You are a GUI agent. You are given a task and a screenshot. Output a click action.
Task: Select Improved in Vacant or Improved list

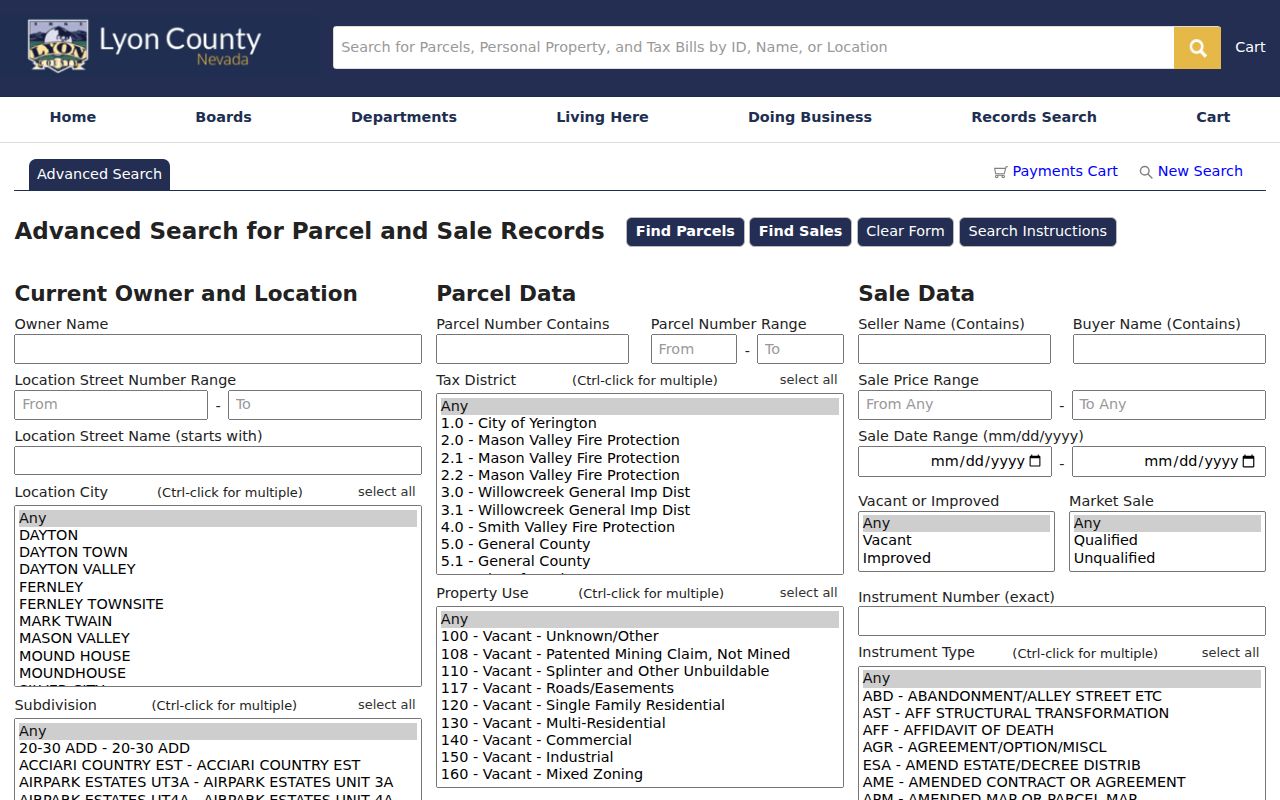click(x=955, y=558)
